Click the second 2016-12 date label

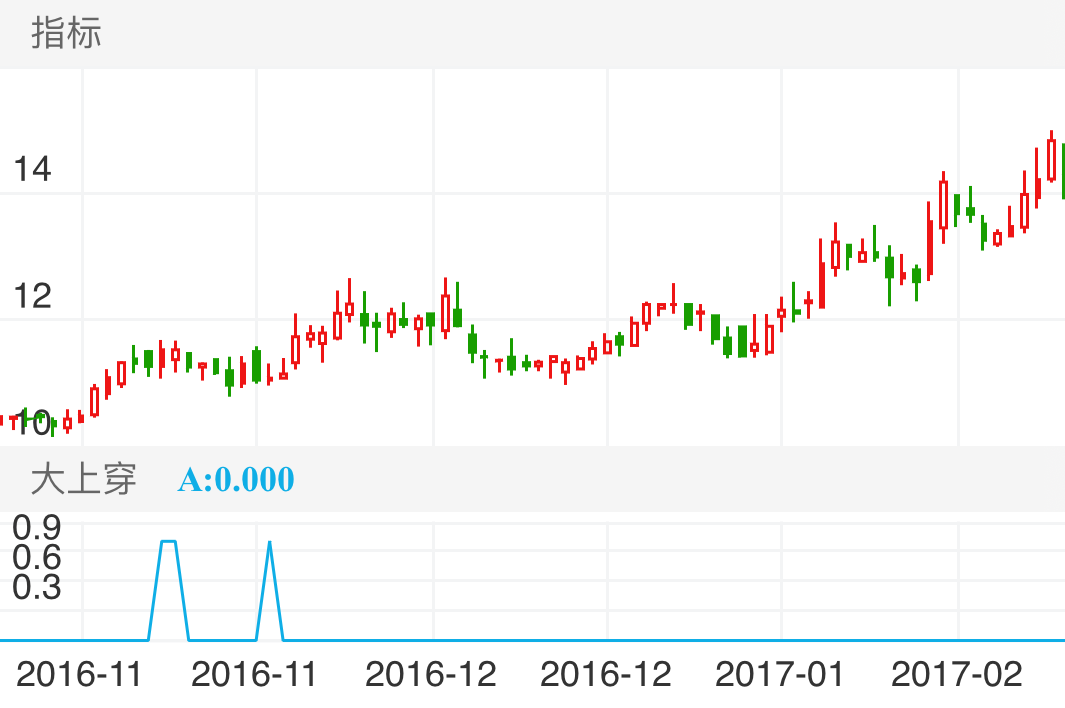point(606,674)
